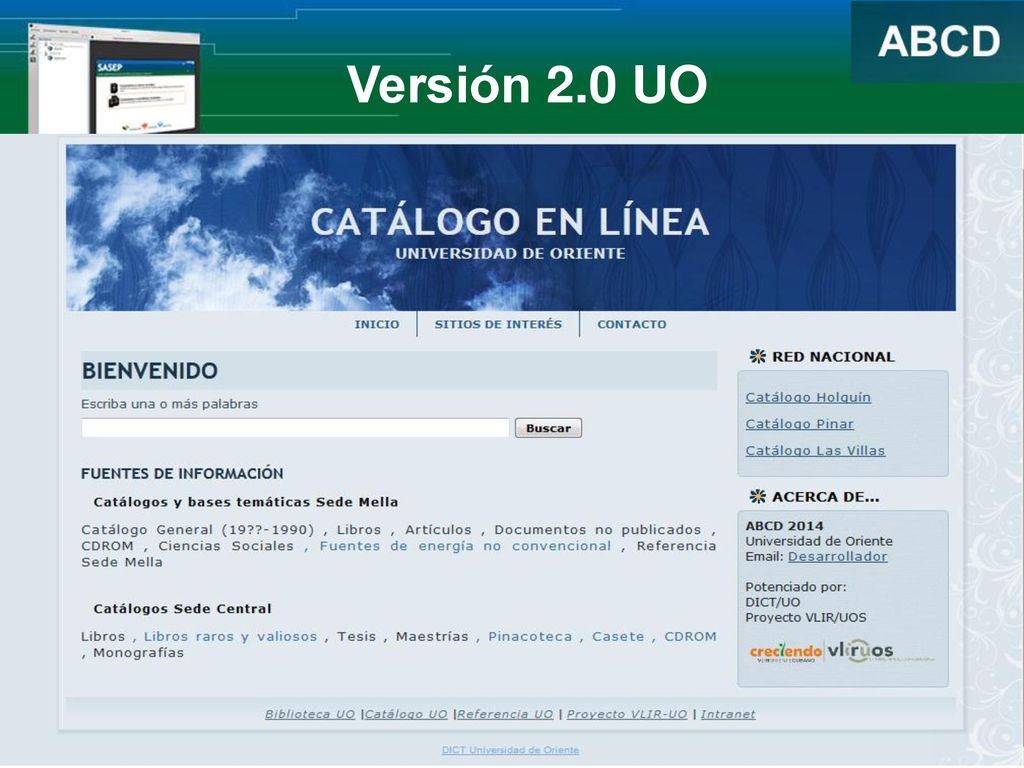Open the Pinacoteca catalog
This screenshot has height=768, width=1024.
coord(530,637)
